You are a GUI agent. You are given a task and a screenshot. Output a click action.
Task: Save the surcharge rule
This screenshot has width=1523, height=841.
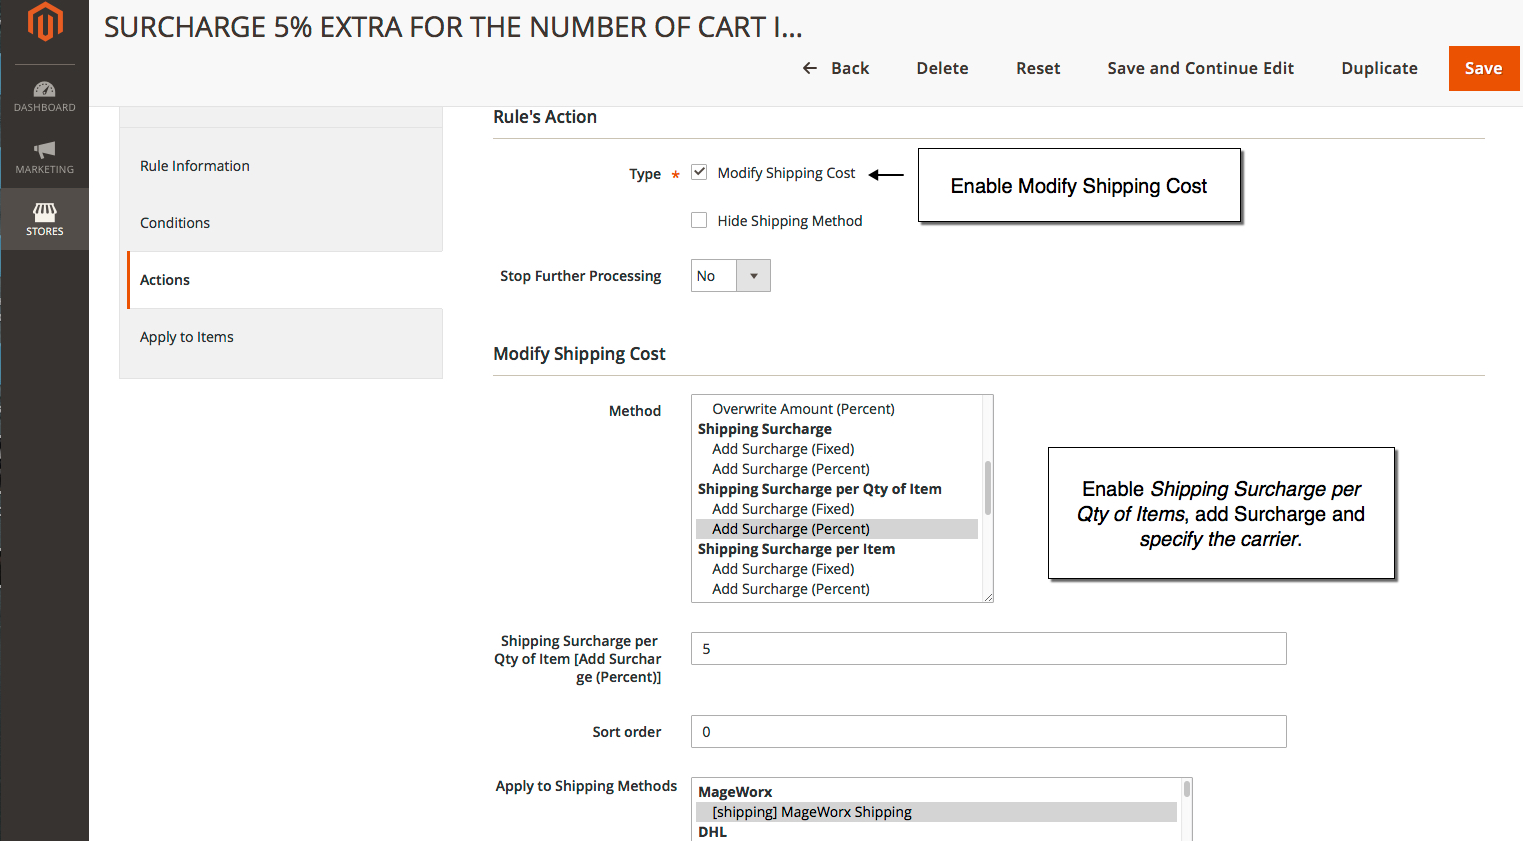point(1484,68)
